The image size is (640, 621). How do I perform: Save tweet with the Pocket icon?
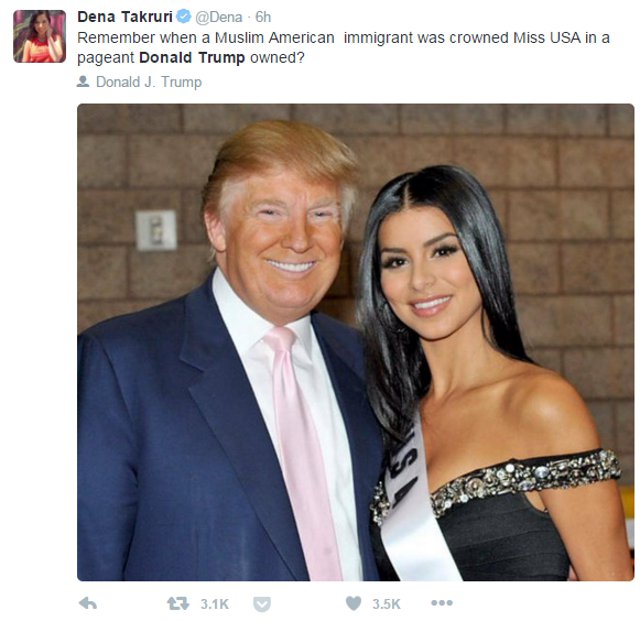262,604
